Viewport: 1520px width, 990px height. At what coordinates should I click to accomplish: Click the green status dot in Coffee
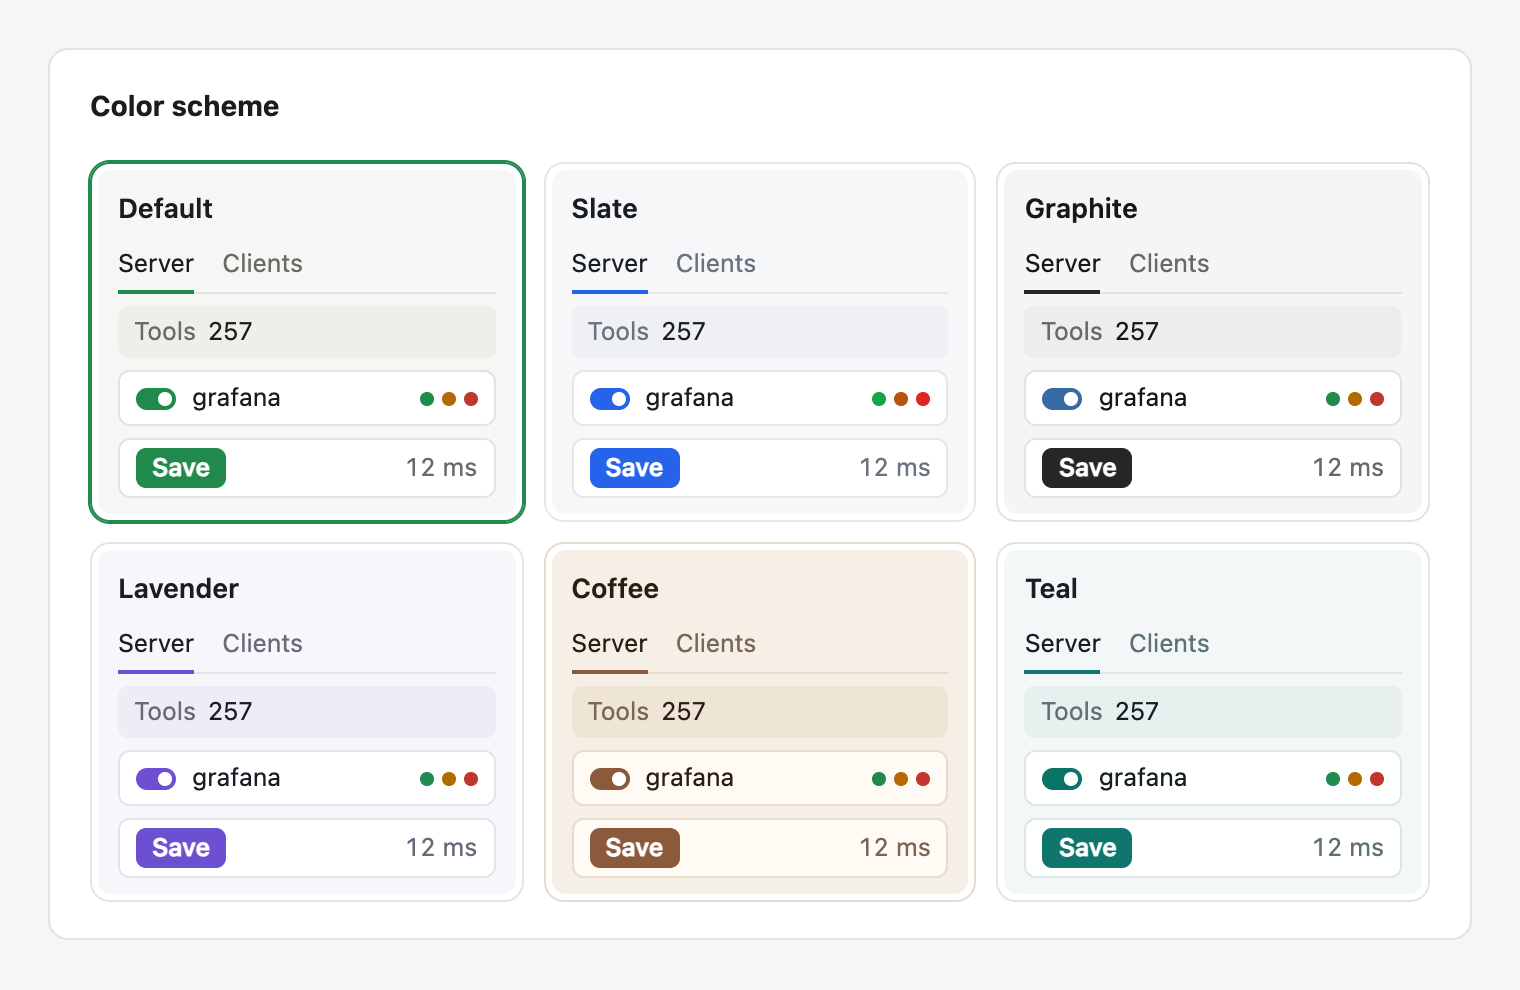[x=879, y=779]
